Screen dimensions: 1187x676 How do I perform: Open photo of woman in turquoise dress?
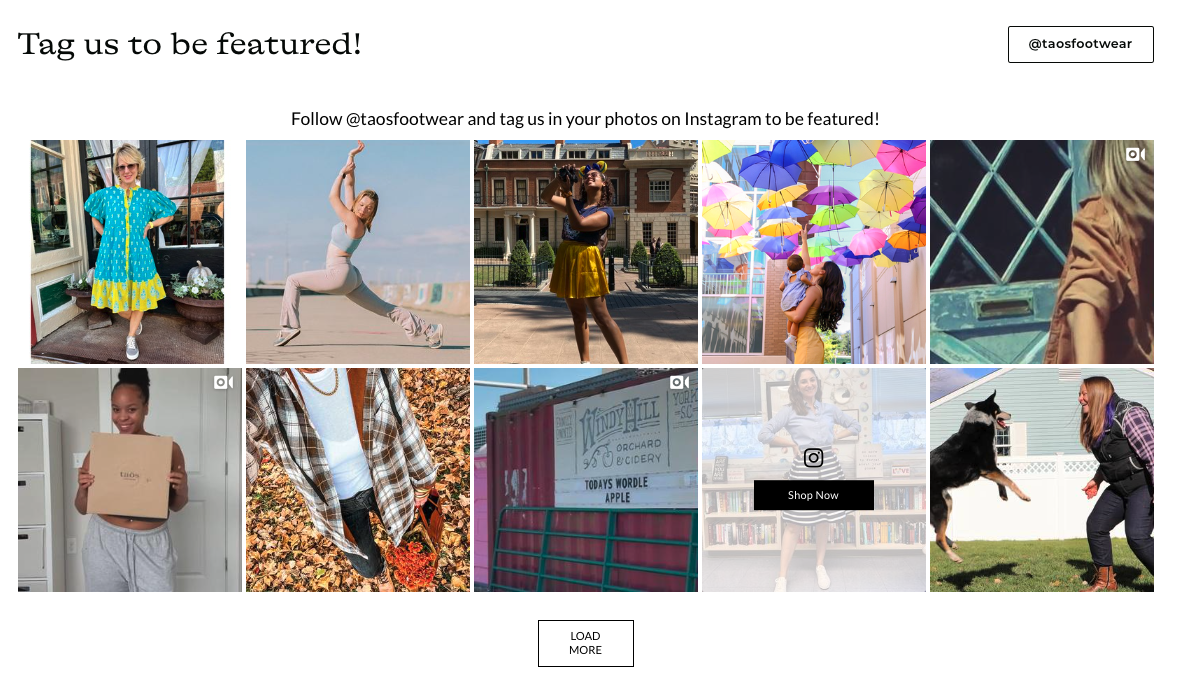pos(127,252)
